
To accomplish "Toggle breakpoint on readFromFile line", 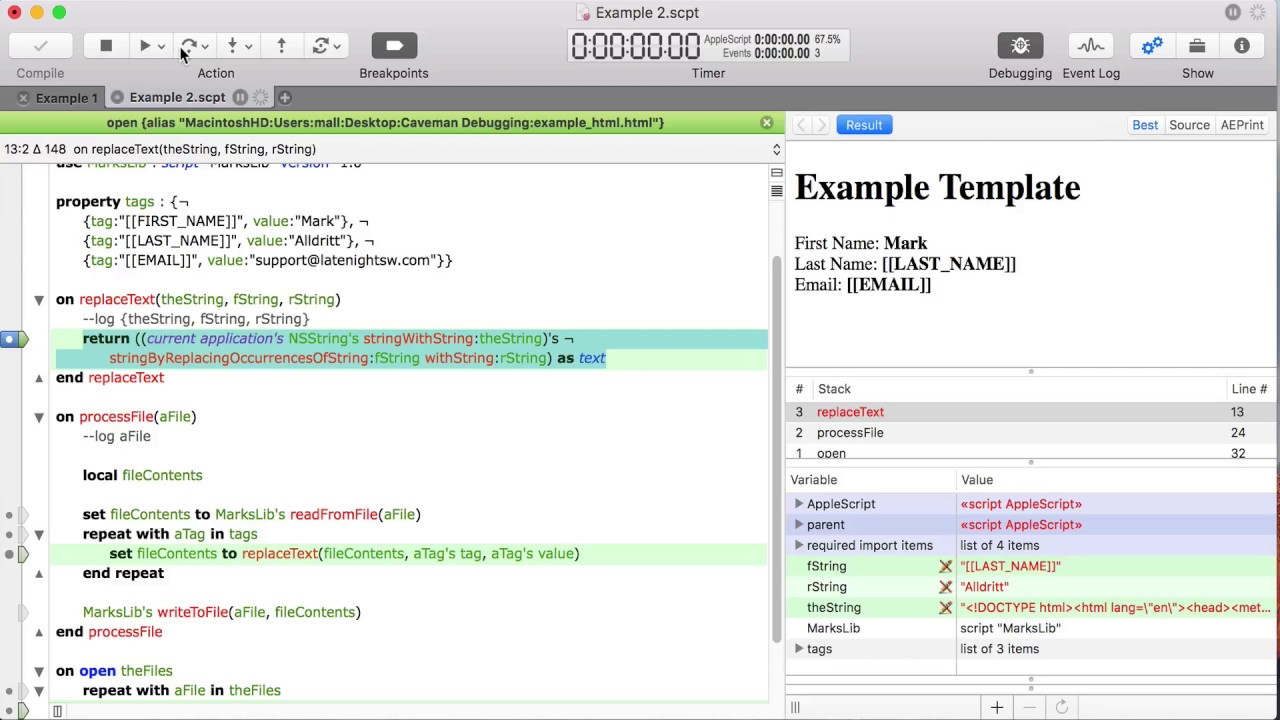I will coord(10,515).
